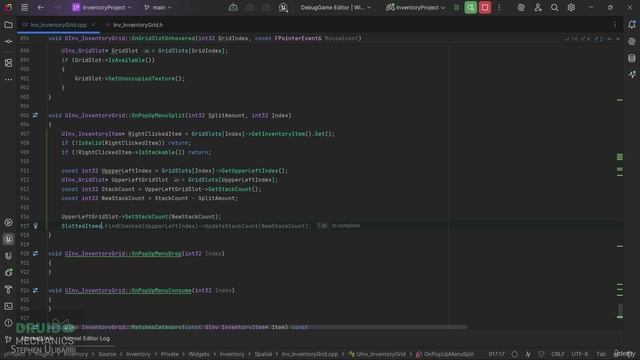This screenshot has height=360, width=640.
Task: Show more tool windows ellipsis
Action: pyautogui.click(x=8, y=80)
